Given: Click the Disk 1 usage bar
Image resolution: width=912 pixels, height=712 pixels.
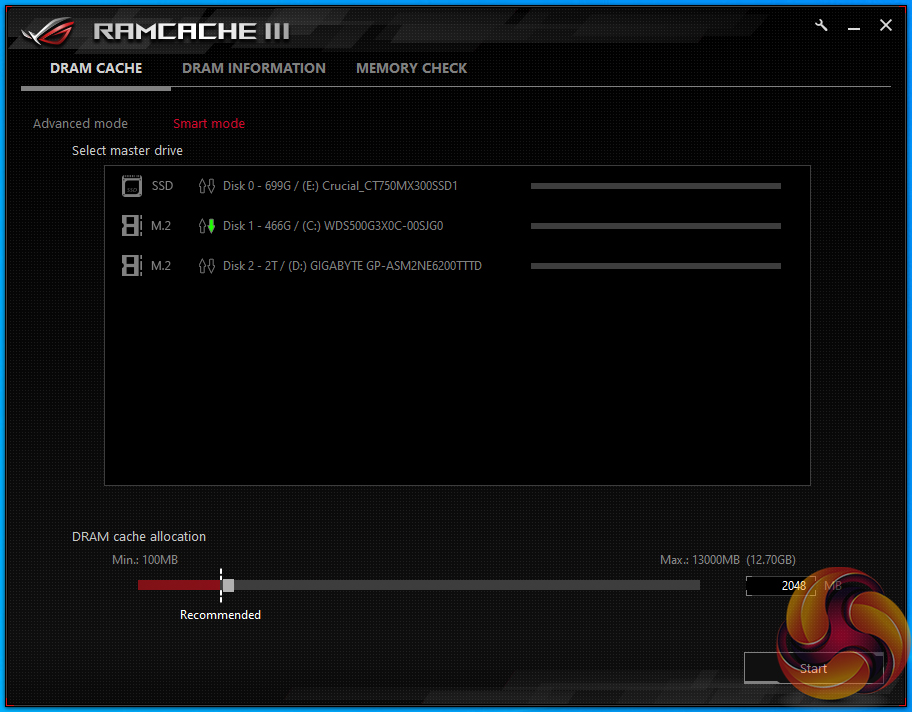Looking at the screenshot, I should click(x=656, y=226).
